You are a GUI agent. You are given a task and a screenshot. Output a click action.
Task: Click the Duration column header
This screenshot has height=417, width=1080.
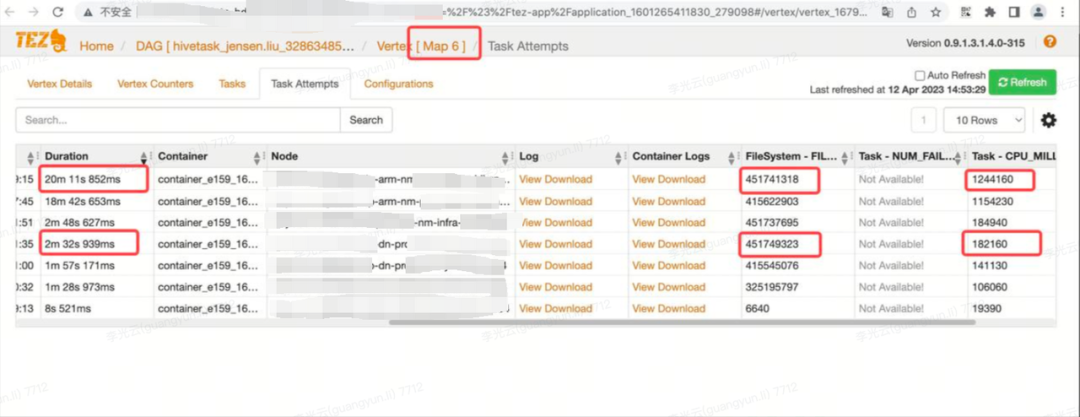67,156
